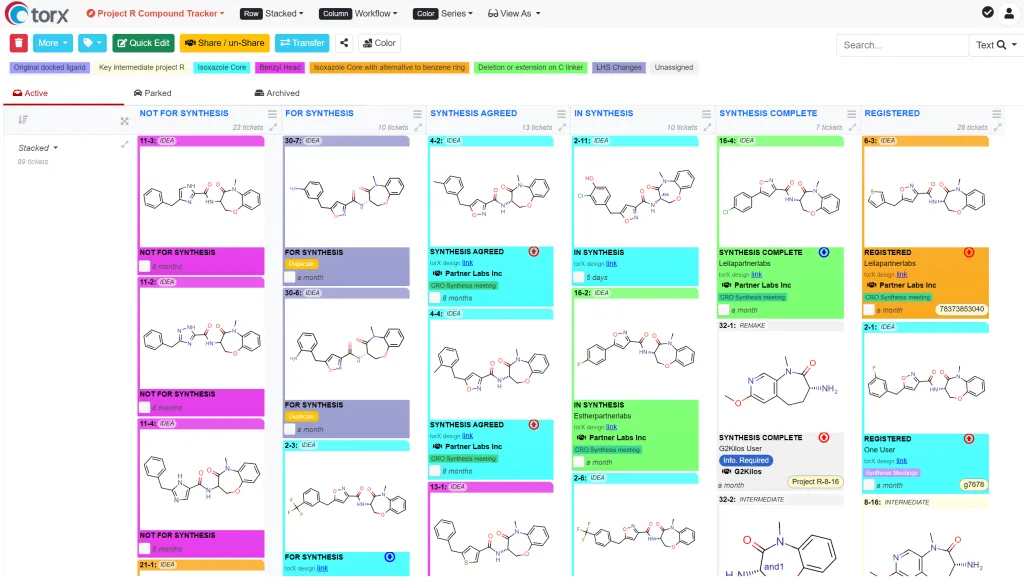Select Original docked ligand series swatch

tap(50, 67)
